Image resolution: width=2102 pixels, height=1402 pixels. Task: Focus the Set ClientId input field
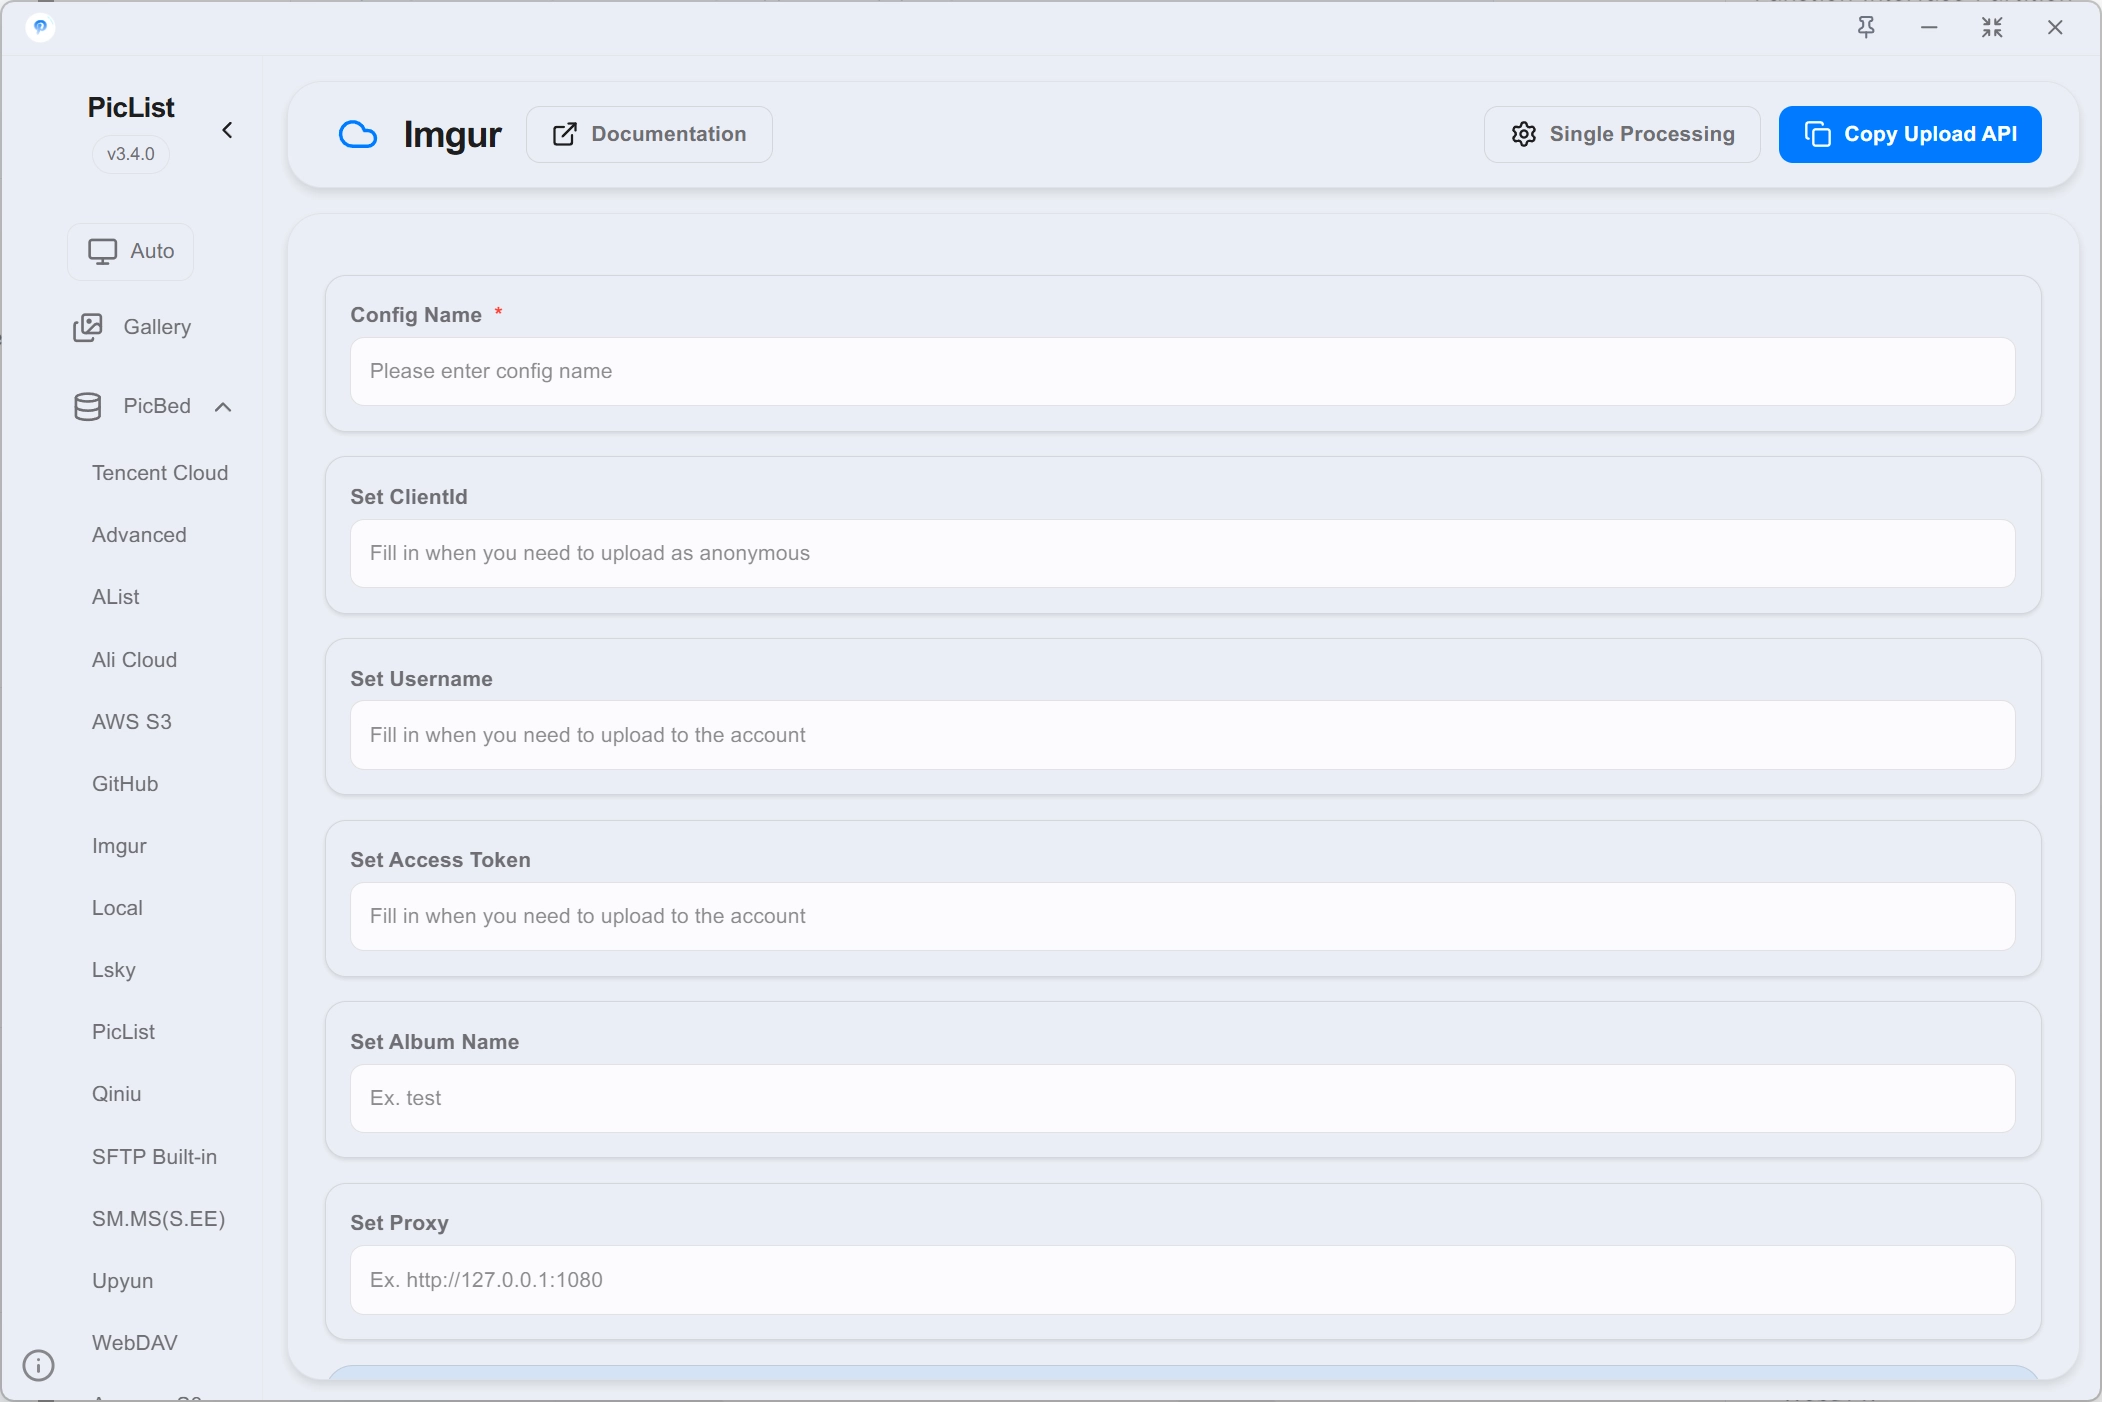[x=1182, y=553]
